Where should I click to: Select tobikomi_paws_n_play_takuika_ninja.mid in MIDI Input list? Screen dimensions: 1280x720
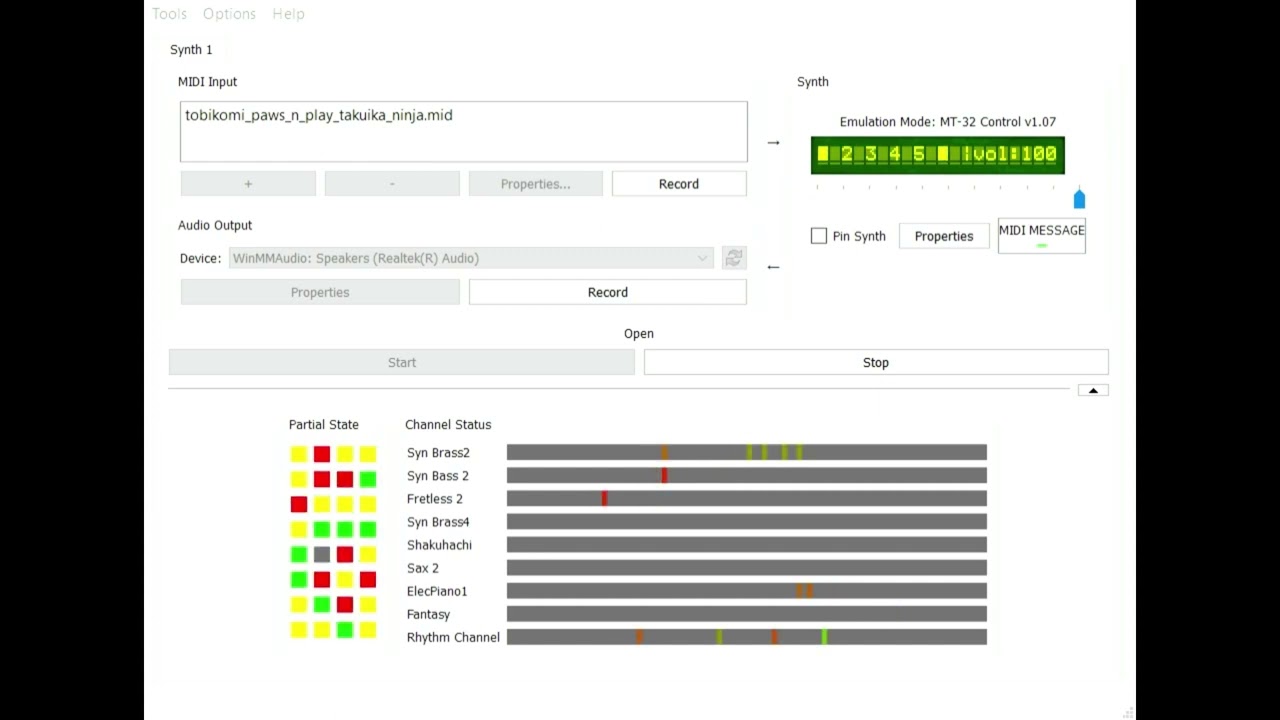coord(319,115)
